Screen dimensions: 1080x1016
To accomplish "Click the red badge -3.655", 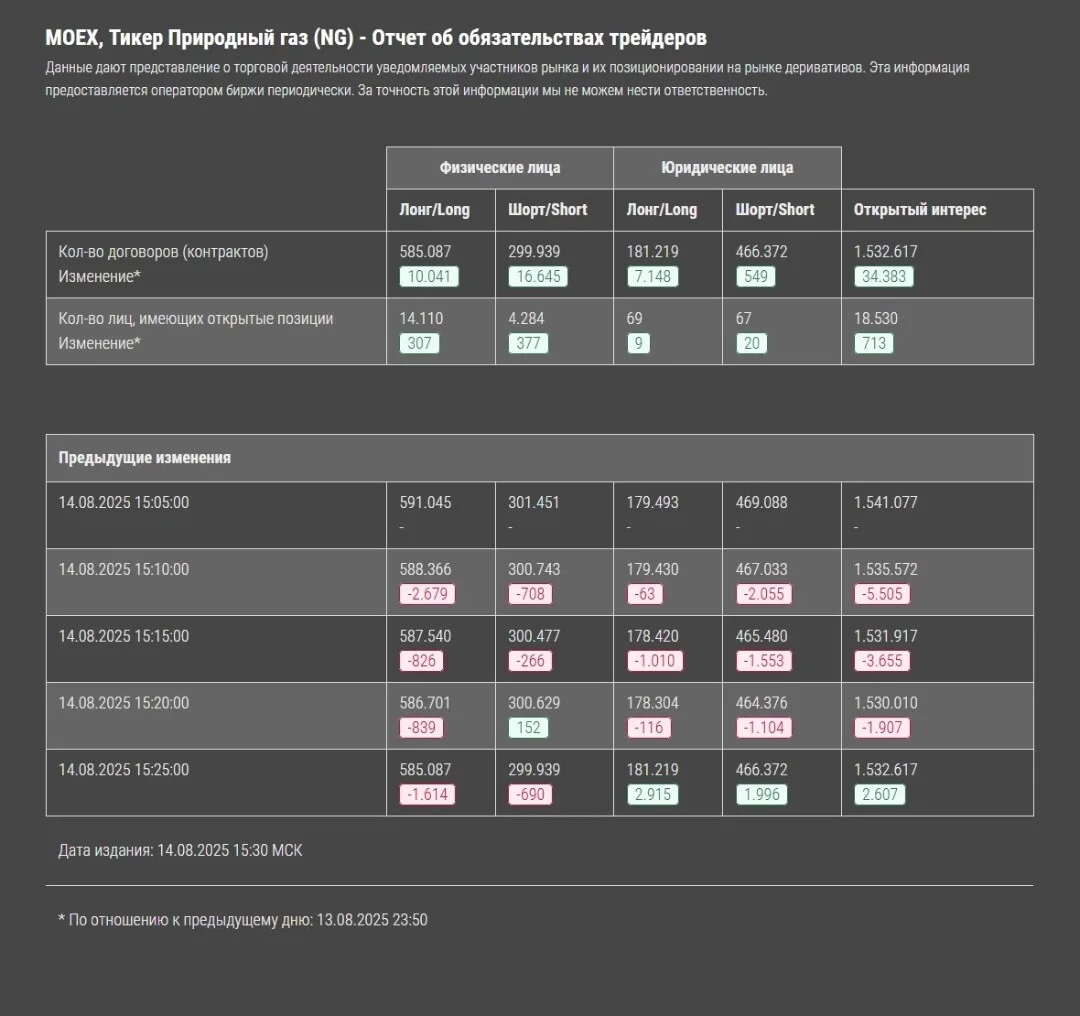I will pyautogui.click(x=882, y=661).
